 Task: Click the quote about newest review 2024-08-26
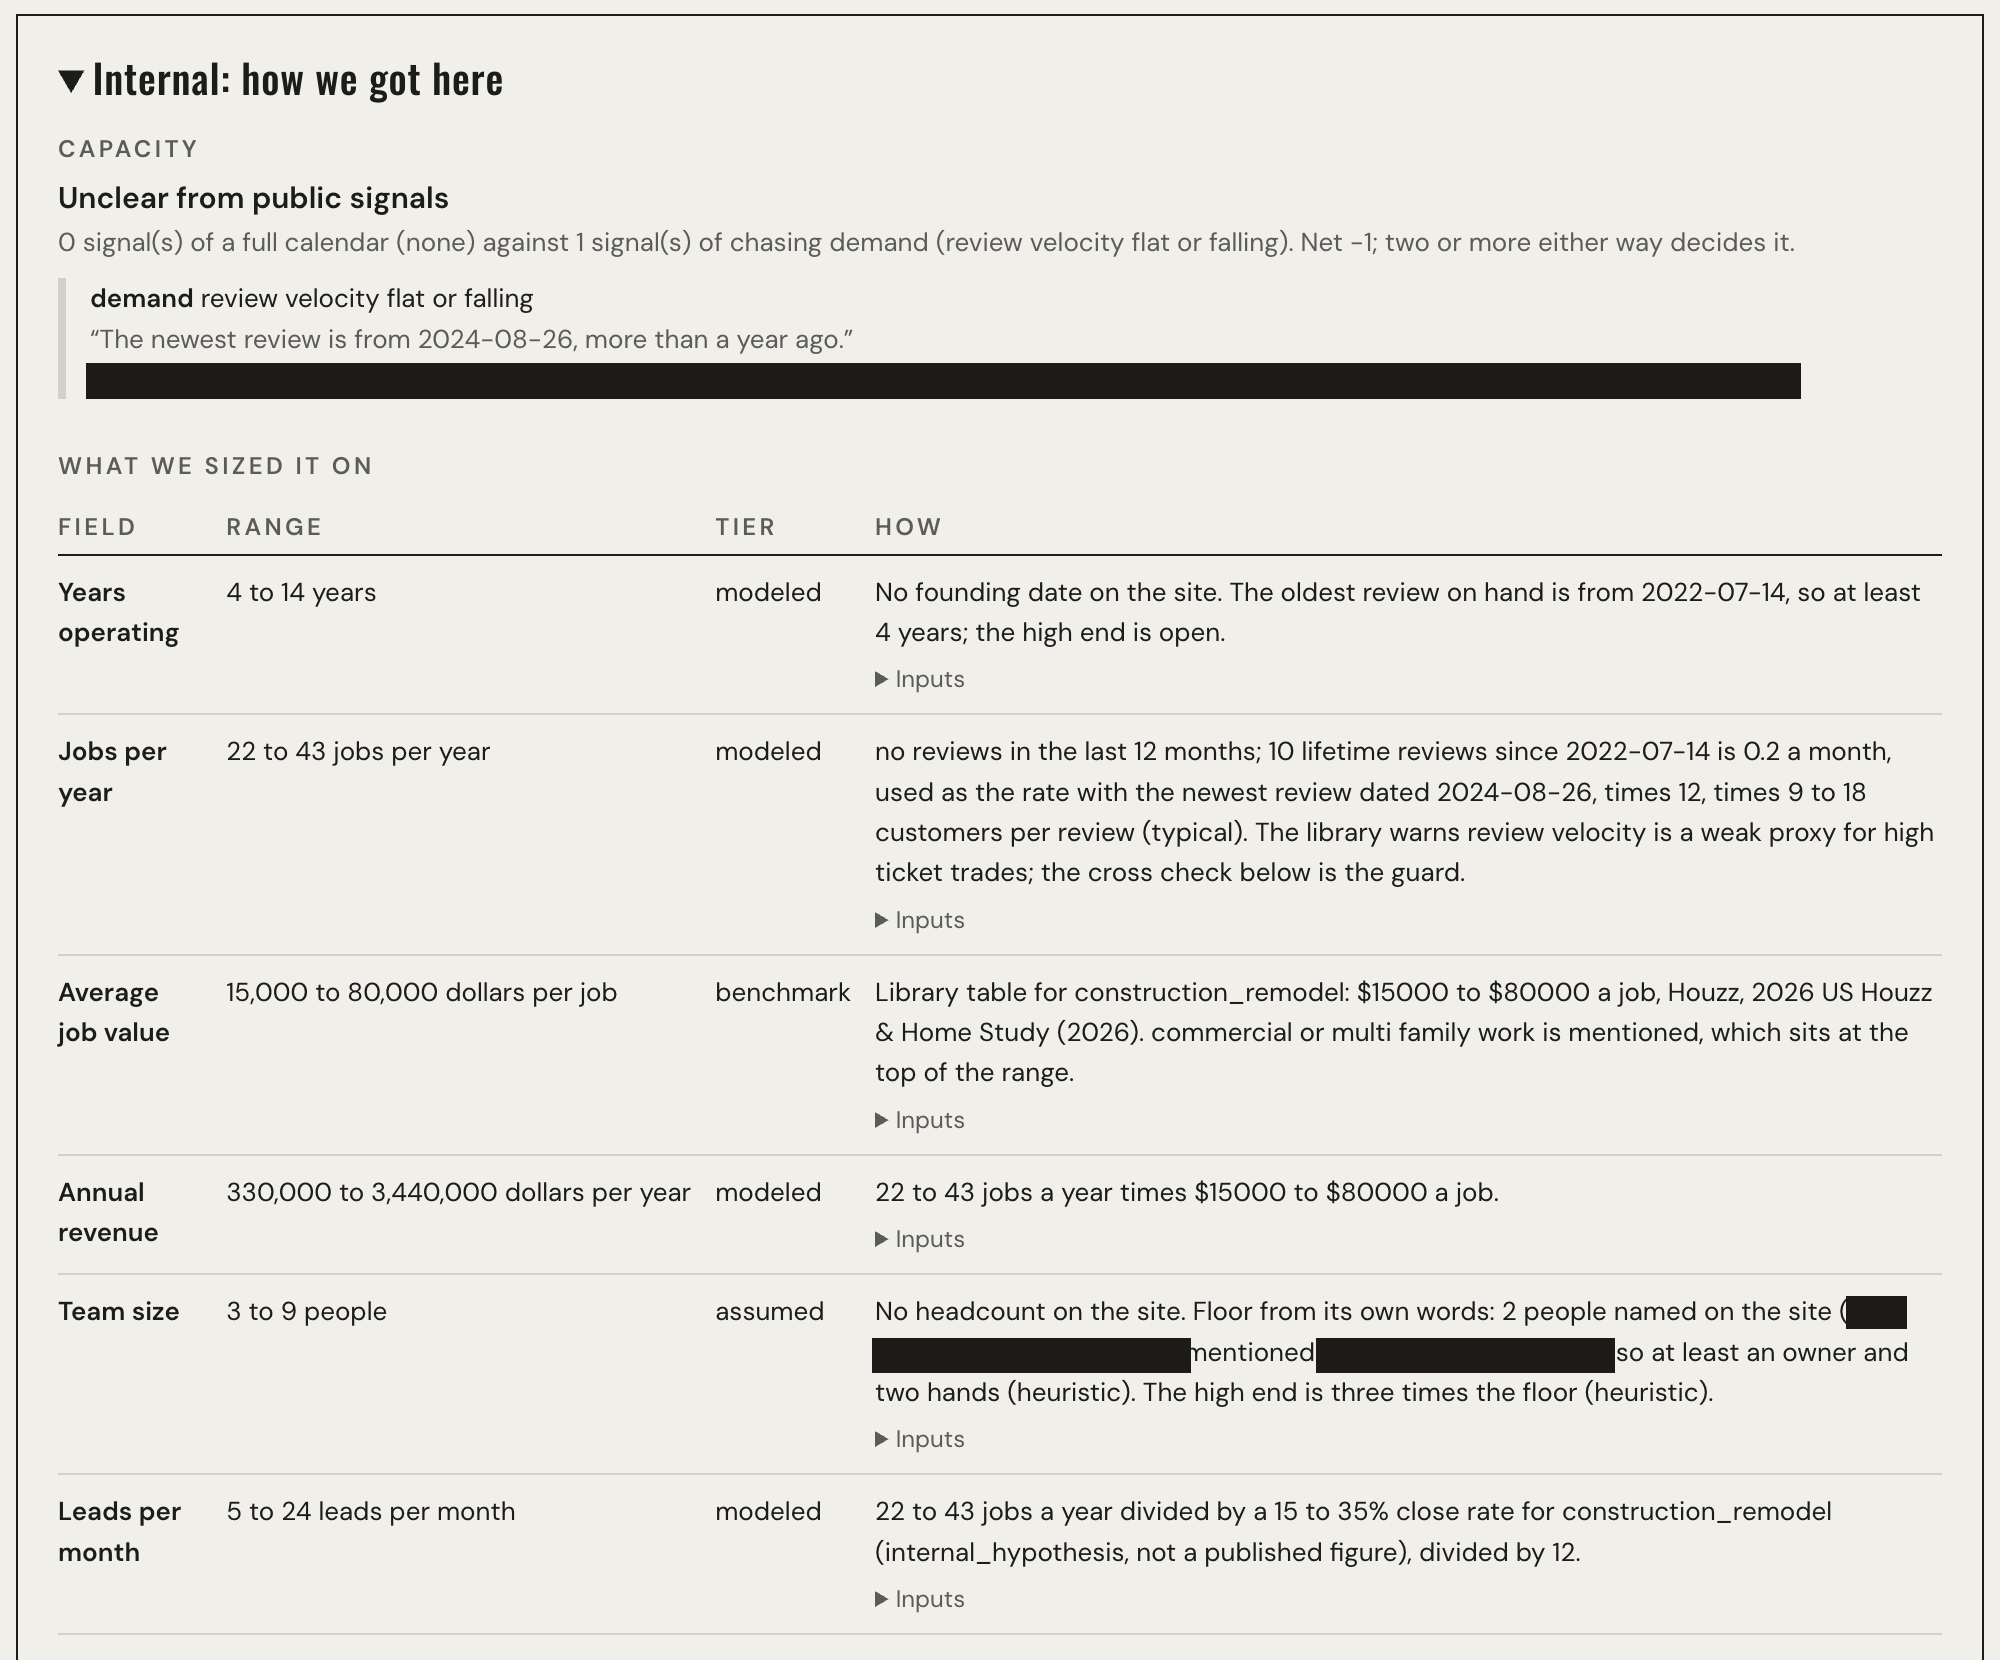click(471, 339)
